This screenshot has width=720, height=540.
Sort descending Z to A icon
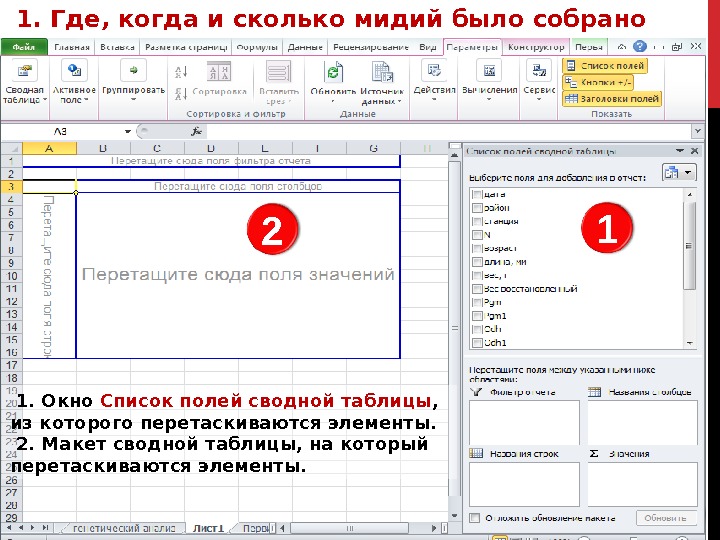181,94
